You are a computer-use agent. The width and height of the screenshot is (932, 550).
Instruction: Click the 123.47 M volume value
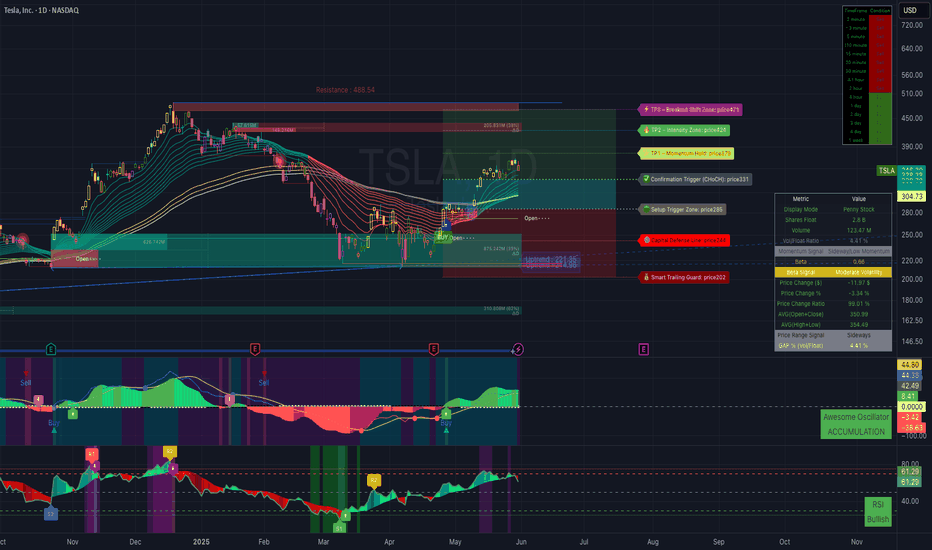pos(858,230)
